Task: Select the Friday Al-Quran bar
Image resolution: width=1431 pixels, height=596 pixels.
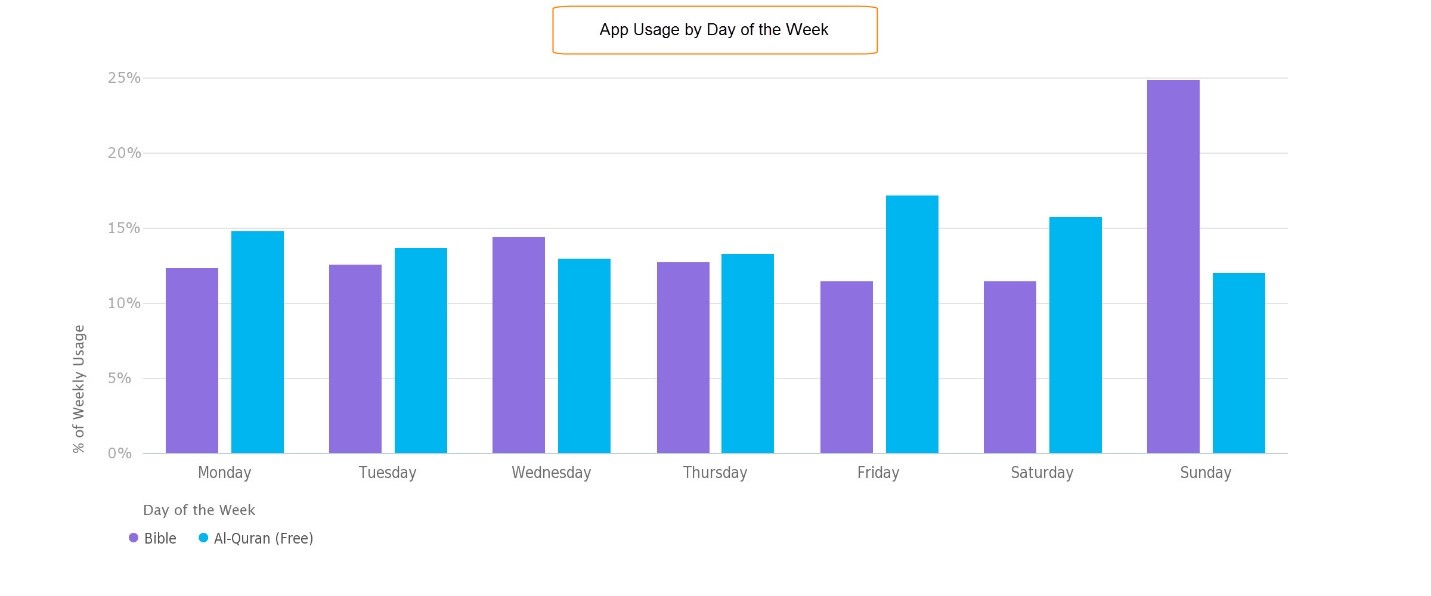Action: pyautogui.click(x=912, y=325)
